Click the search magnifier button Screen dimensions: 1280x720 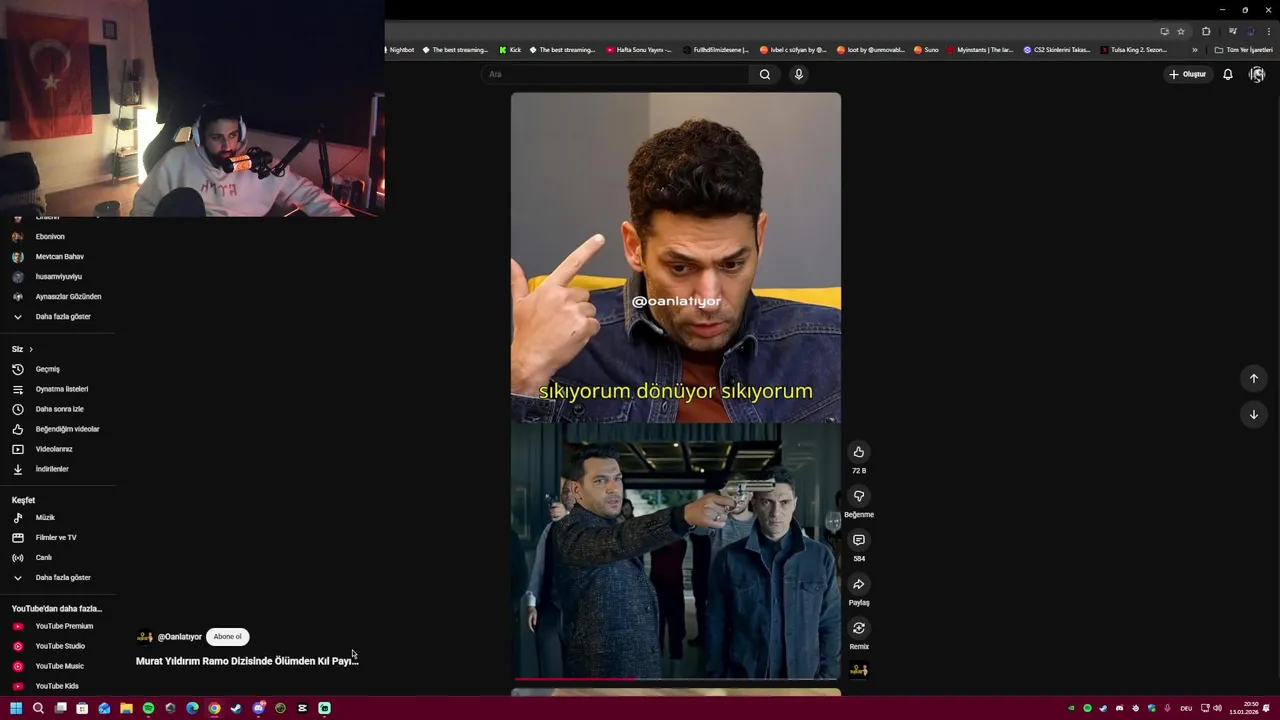tap(765, 74)
